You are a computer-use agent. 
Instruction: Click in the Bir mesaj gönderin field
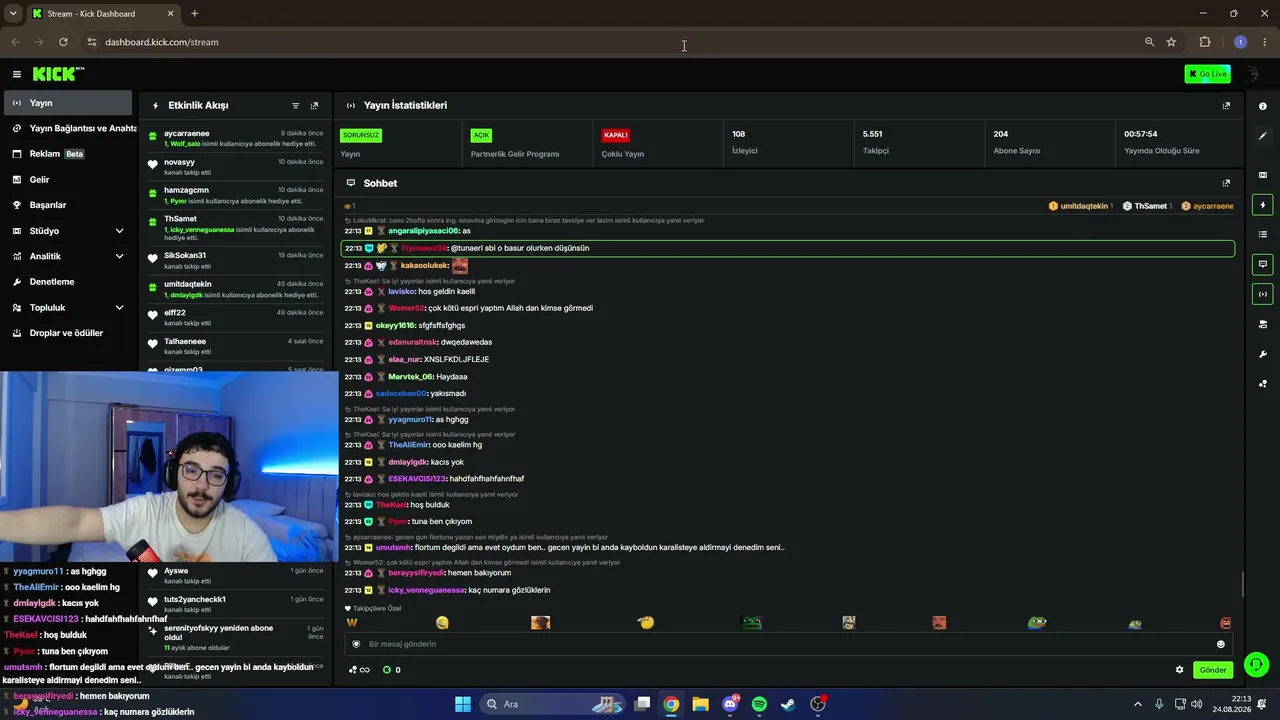pos(787,644)
